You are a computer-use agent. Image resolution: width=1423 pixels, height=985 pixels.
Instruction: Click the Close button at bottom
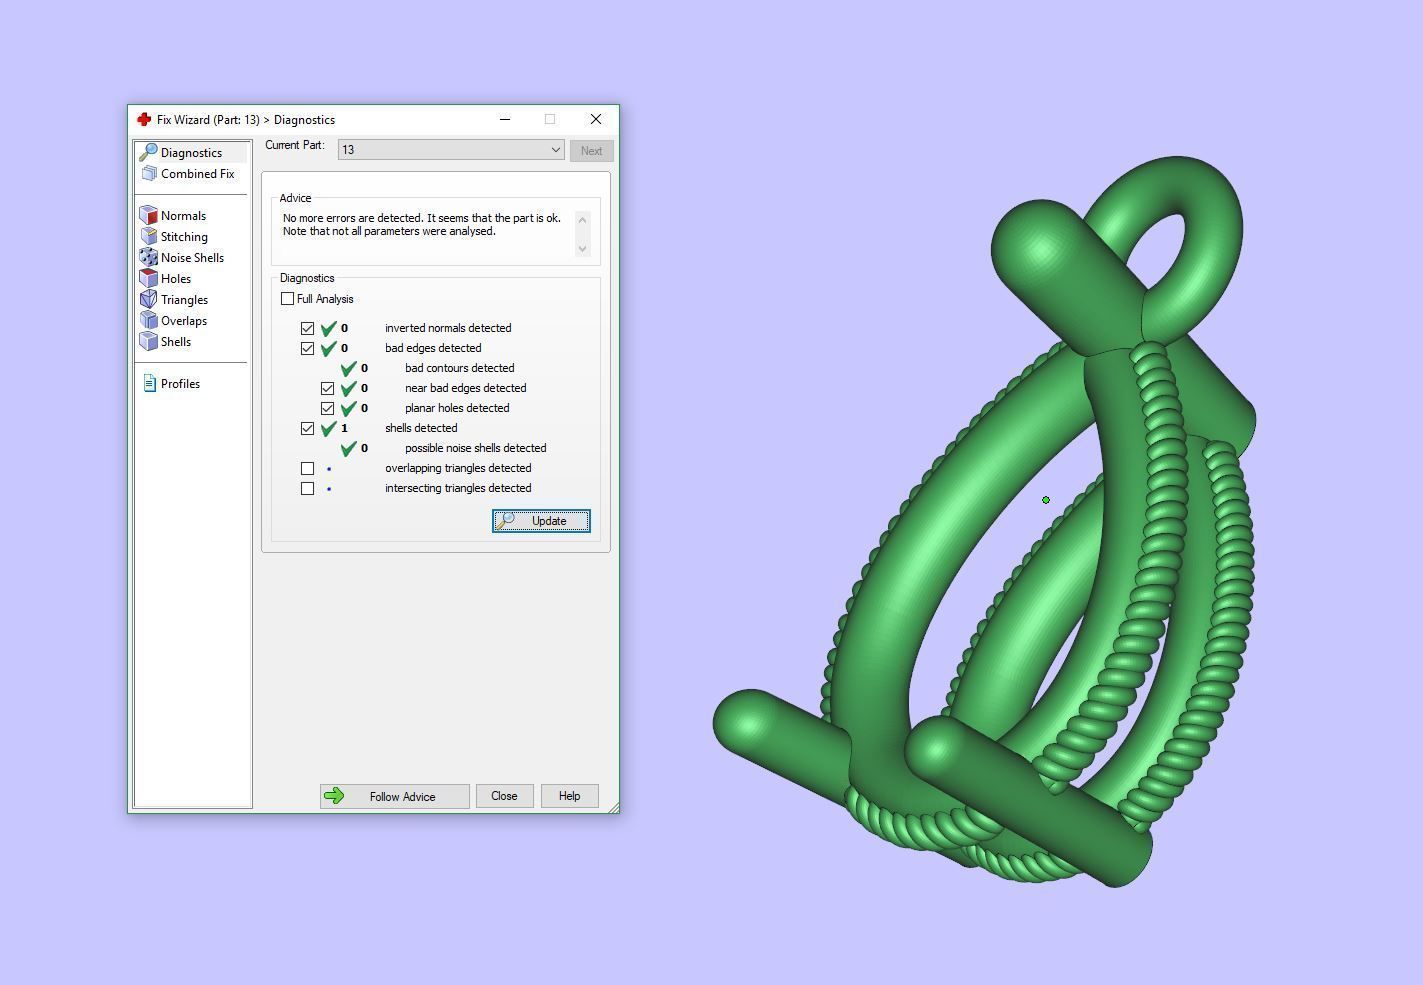click(504, 796)
